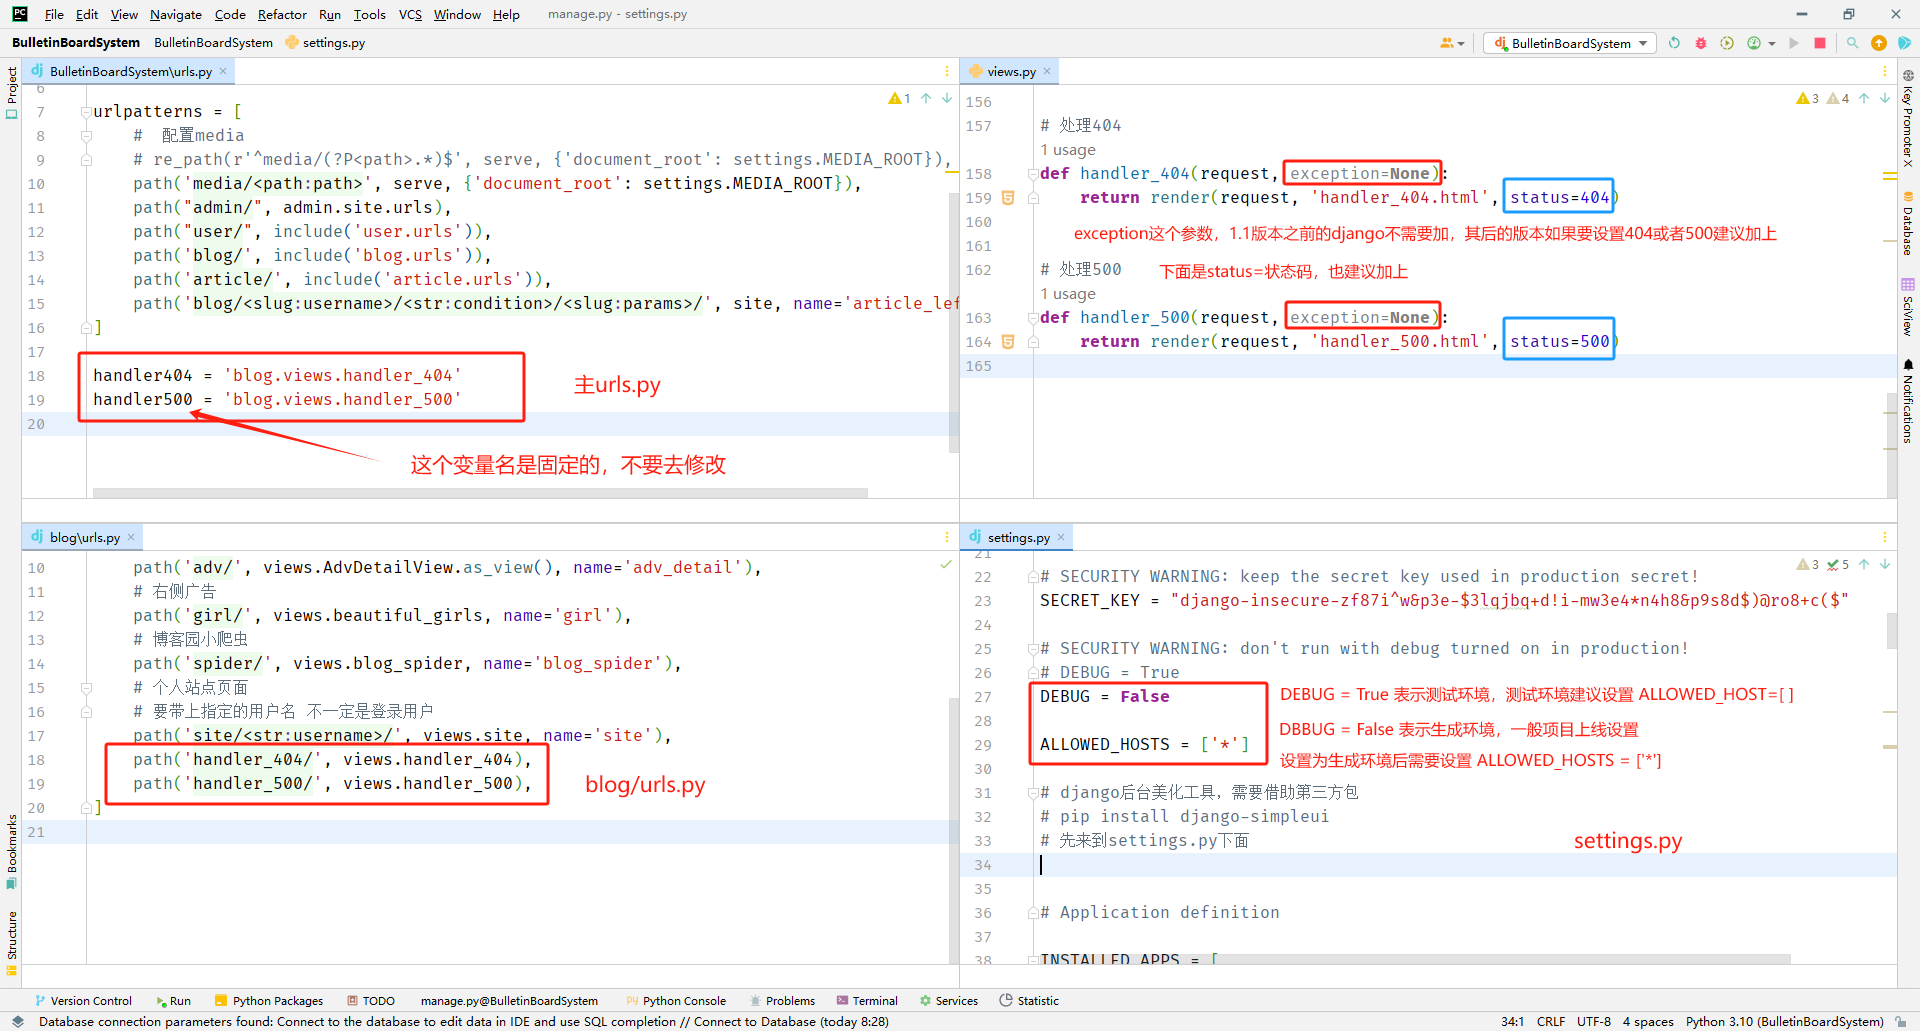This screenshot has height=1031, width=1920.
Task: Click the BulletinBoardSystem breadcrumb root
Action: tap(76, 43)
